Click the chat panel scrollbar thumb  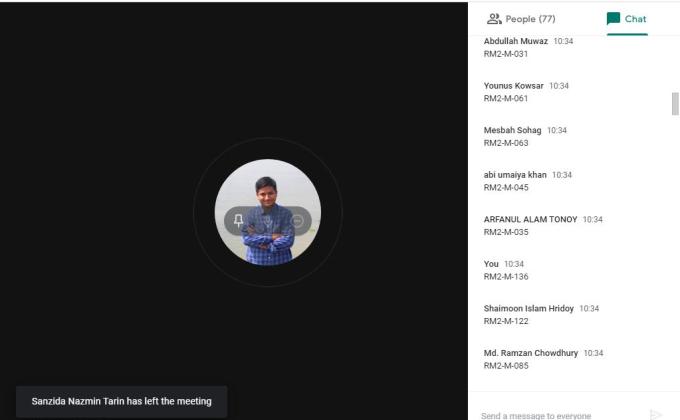675,104
